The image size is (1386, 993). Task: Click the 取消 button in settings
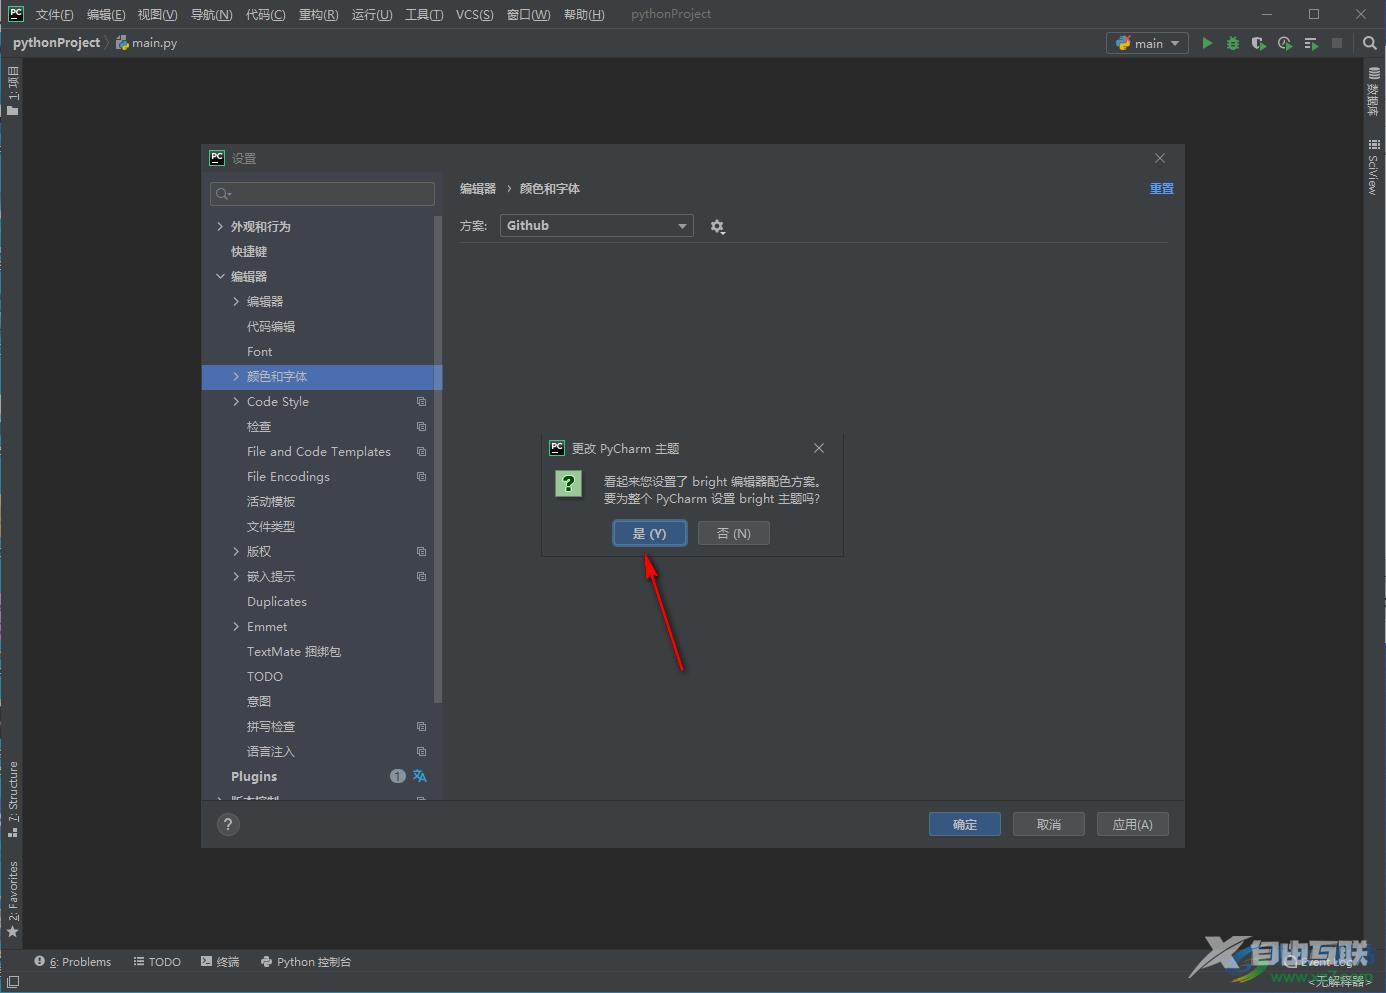point(1049,824)
